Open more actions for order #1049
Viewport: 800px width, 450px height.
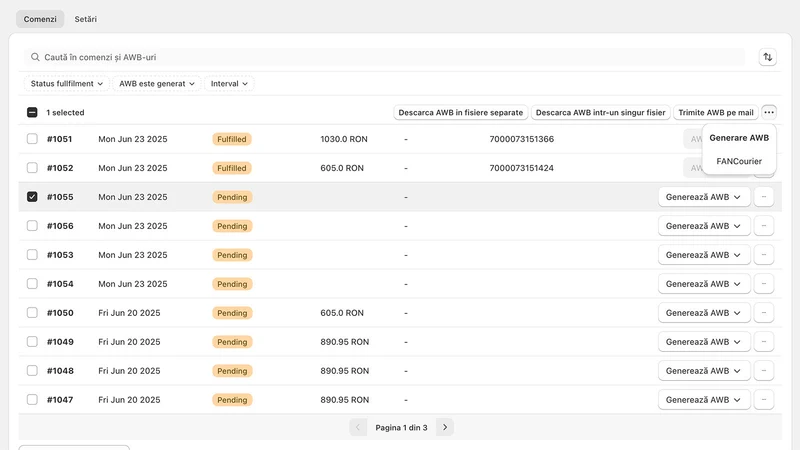[764, 342]
